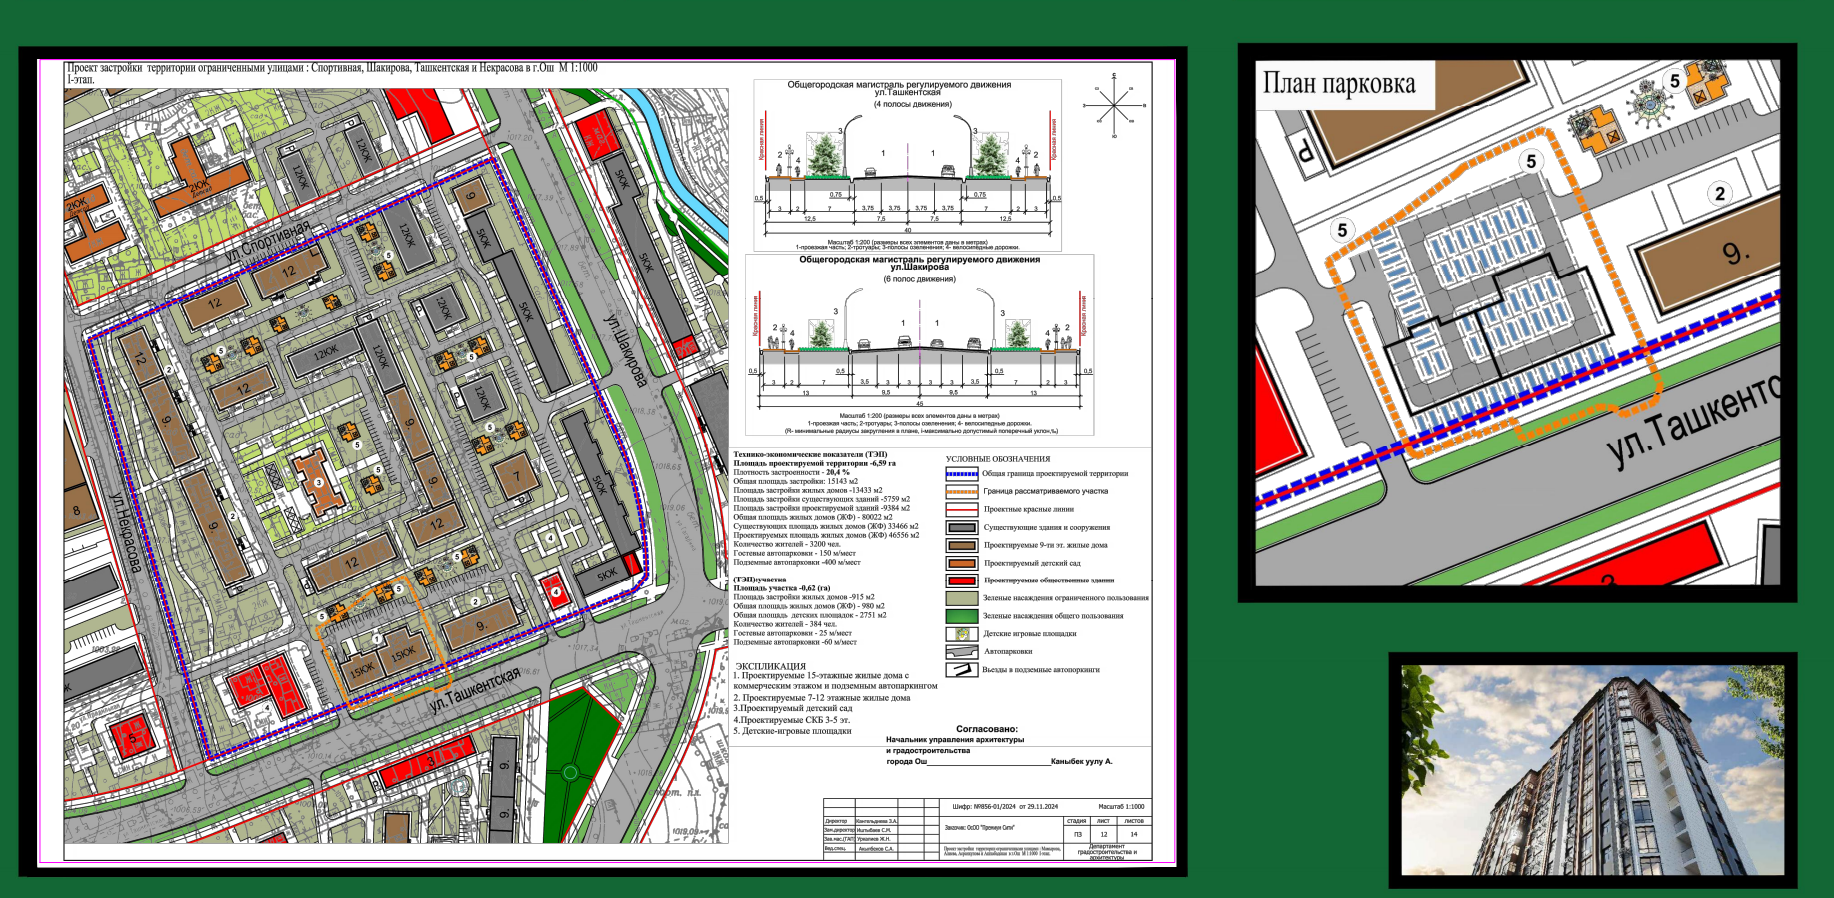This screenshot has height=898, width=1834.
Task: Click explication item '3.Проектируемый детский сад'
Action: click(x=793, y=708)
